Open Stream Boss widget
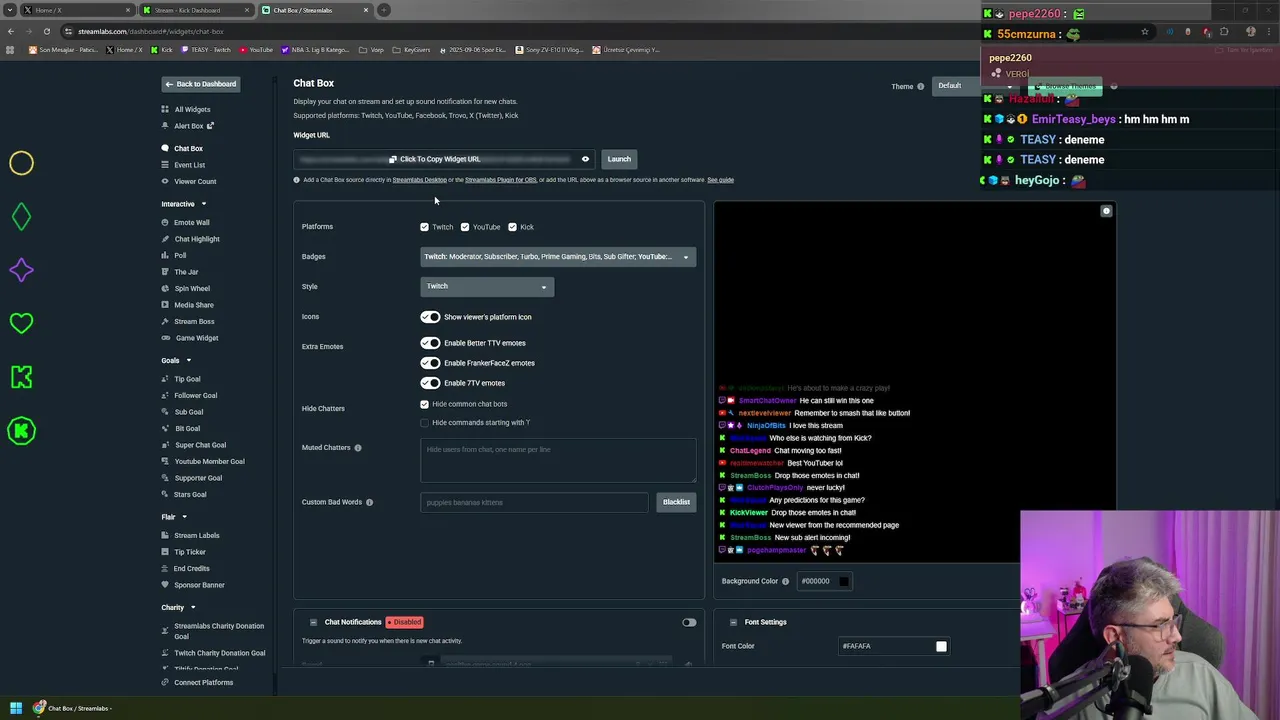Viewport: 1280px width, 720px height. [194, 321]
